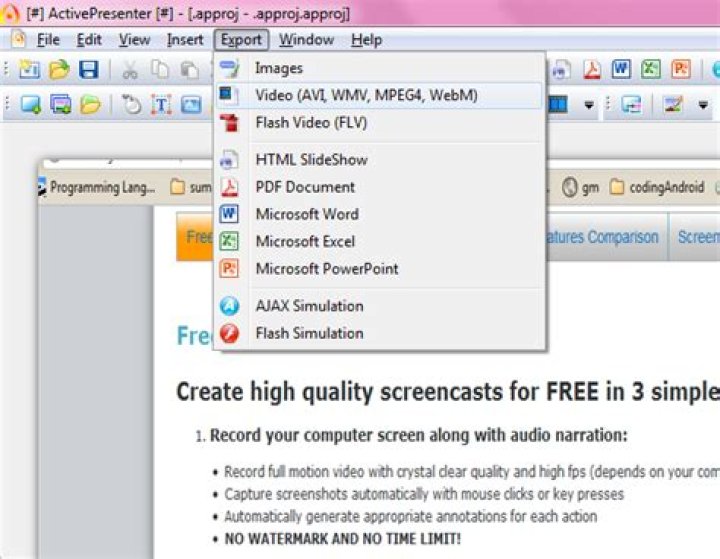Choose Microsoft PowerPoint export option
Image resolution: width=720 pixels, height=559 pixels.
tap(380, 269)
